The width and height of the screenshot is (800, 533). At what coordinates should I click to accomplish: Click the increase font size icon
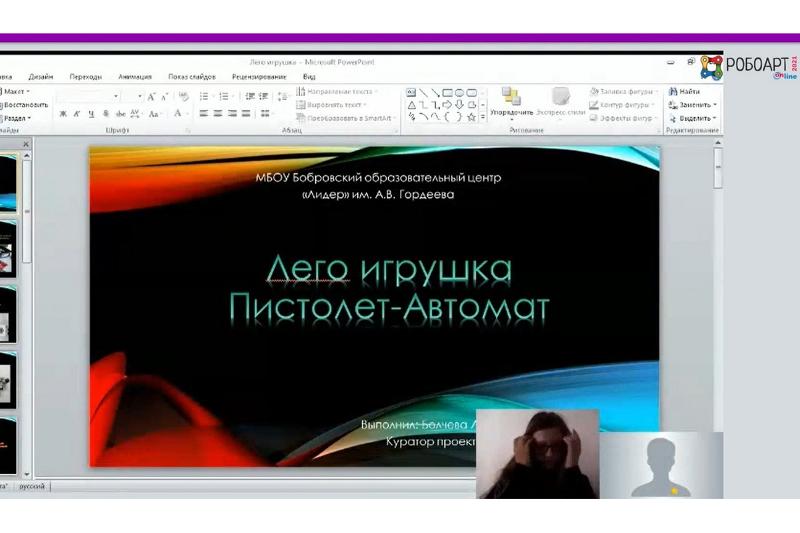(152, 97)
